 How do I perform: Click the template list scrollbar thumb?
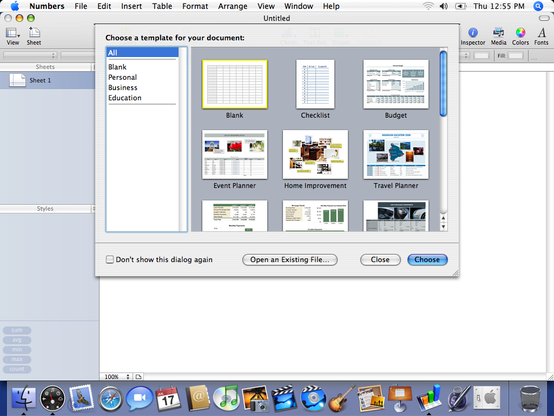(x=443, y=83)
